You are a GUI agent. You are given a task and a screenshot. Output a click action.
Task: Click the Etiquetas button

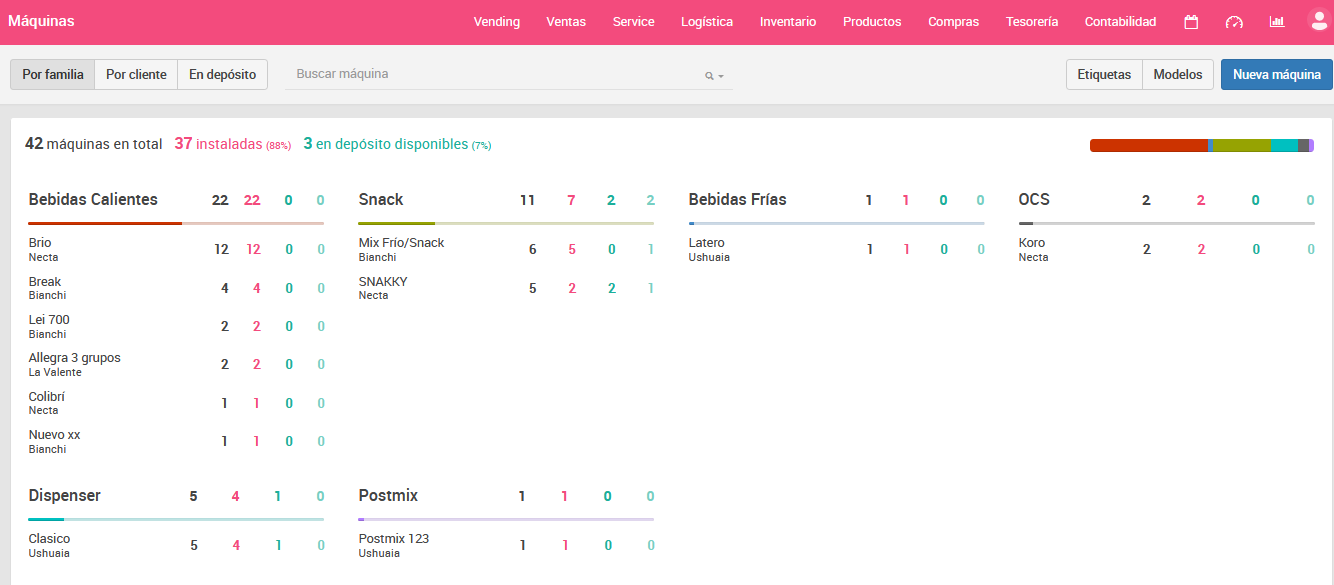pyautogui.click(x=1104, y=75)
